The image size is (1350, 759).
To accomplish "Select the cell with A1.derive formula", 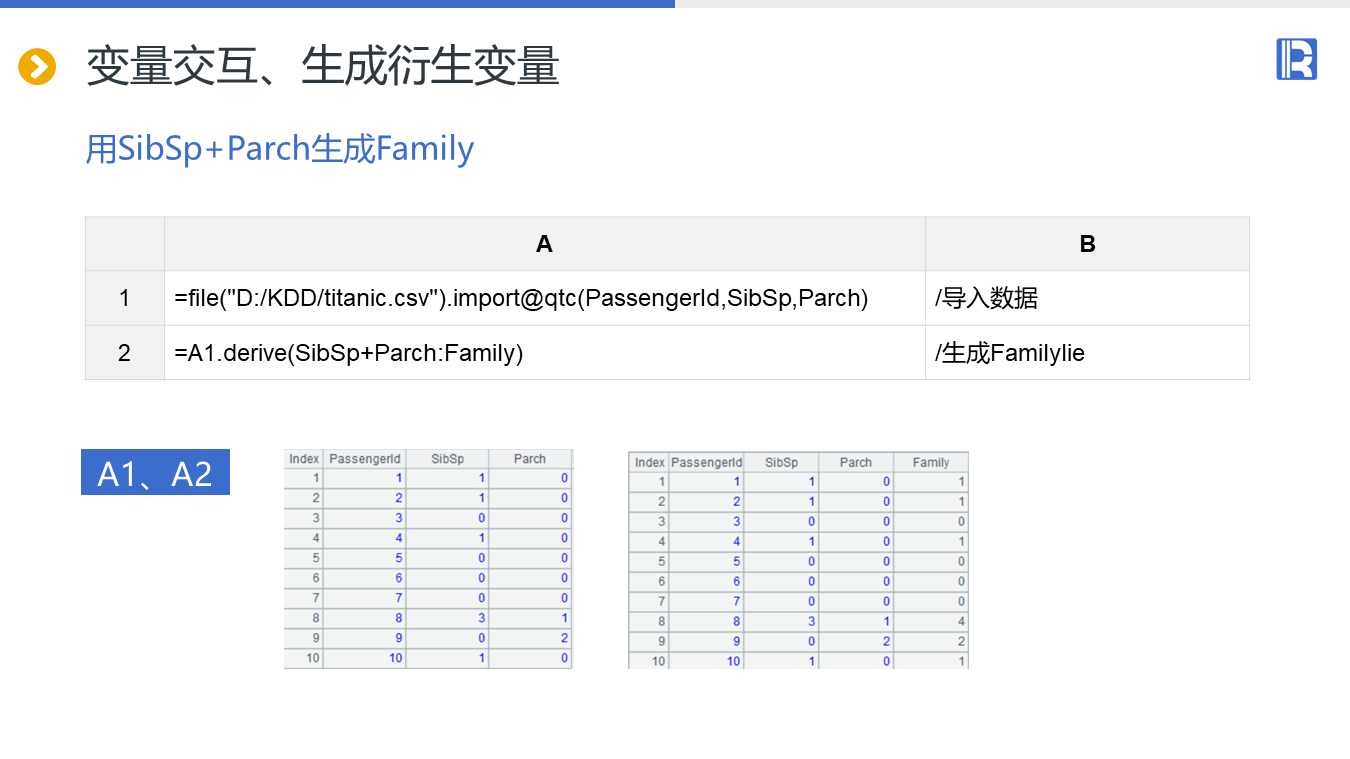I will 349,353.
